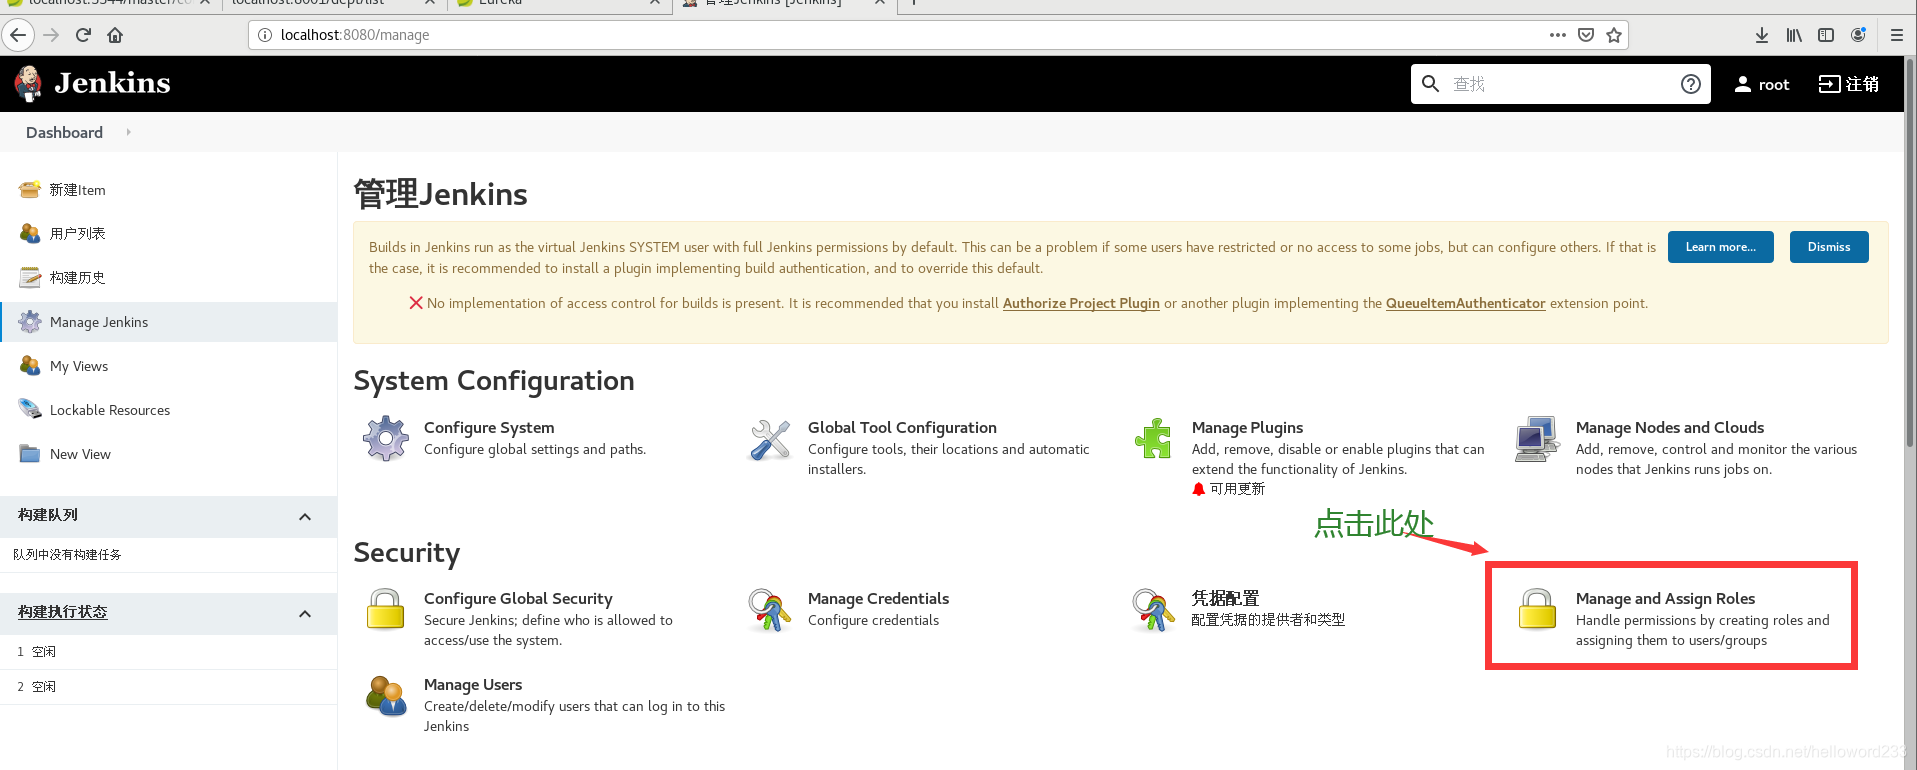Click the Lockable Resources icon
Viewport: 1917px width, 770px height.
coord(30,409)
